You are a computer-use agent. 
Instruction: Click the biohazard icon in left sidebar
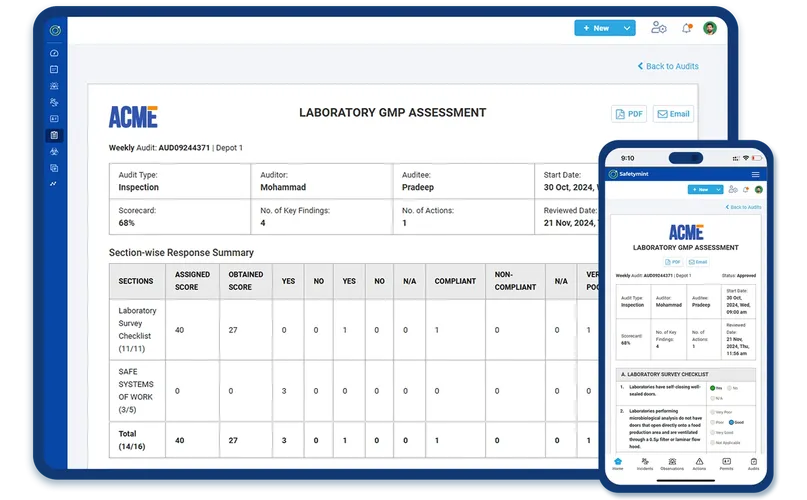[x=54, y=151]
